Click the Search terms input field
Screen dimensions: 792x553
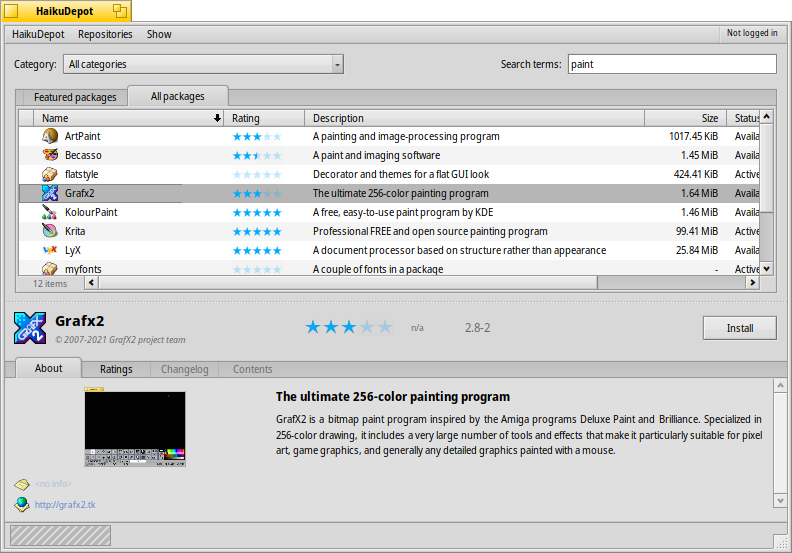pyautogui.click(x=672, y=64)
